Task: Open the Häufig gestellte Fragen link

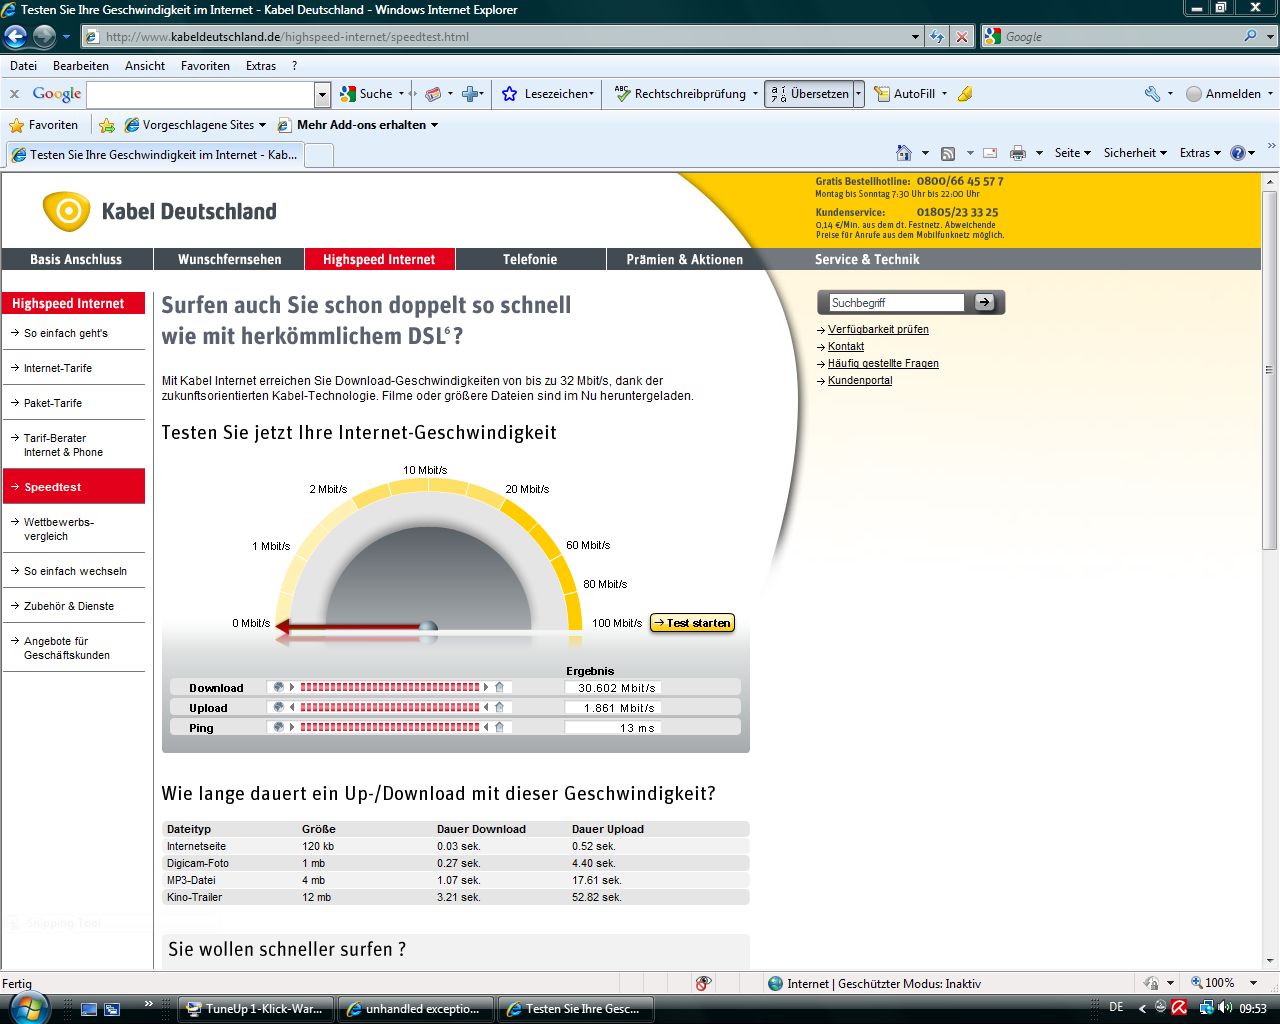Action: (x=883, y=363)
